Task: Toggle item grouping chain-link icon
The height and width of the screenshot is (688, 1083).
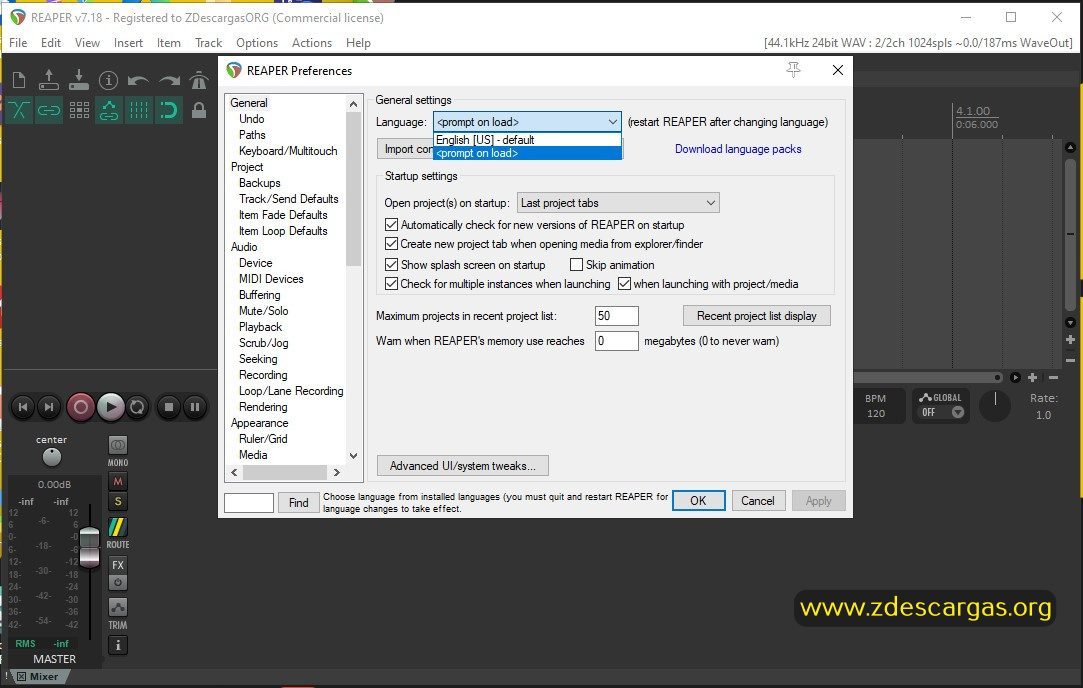Action: pos(48,110)
